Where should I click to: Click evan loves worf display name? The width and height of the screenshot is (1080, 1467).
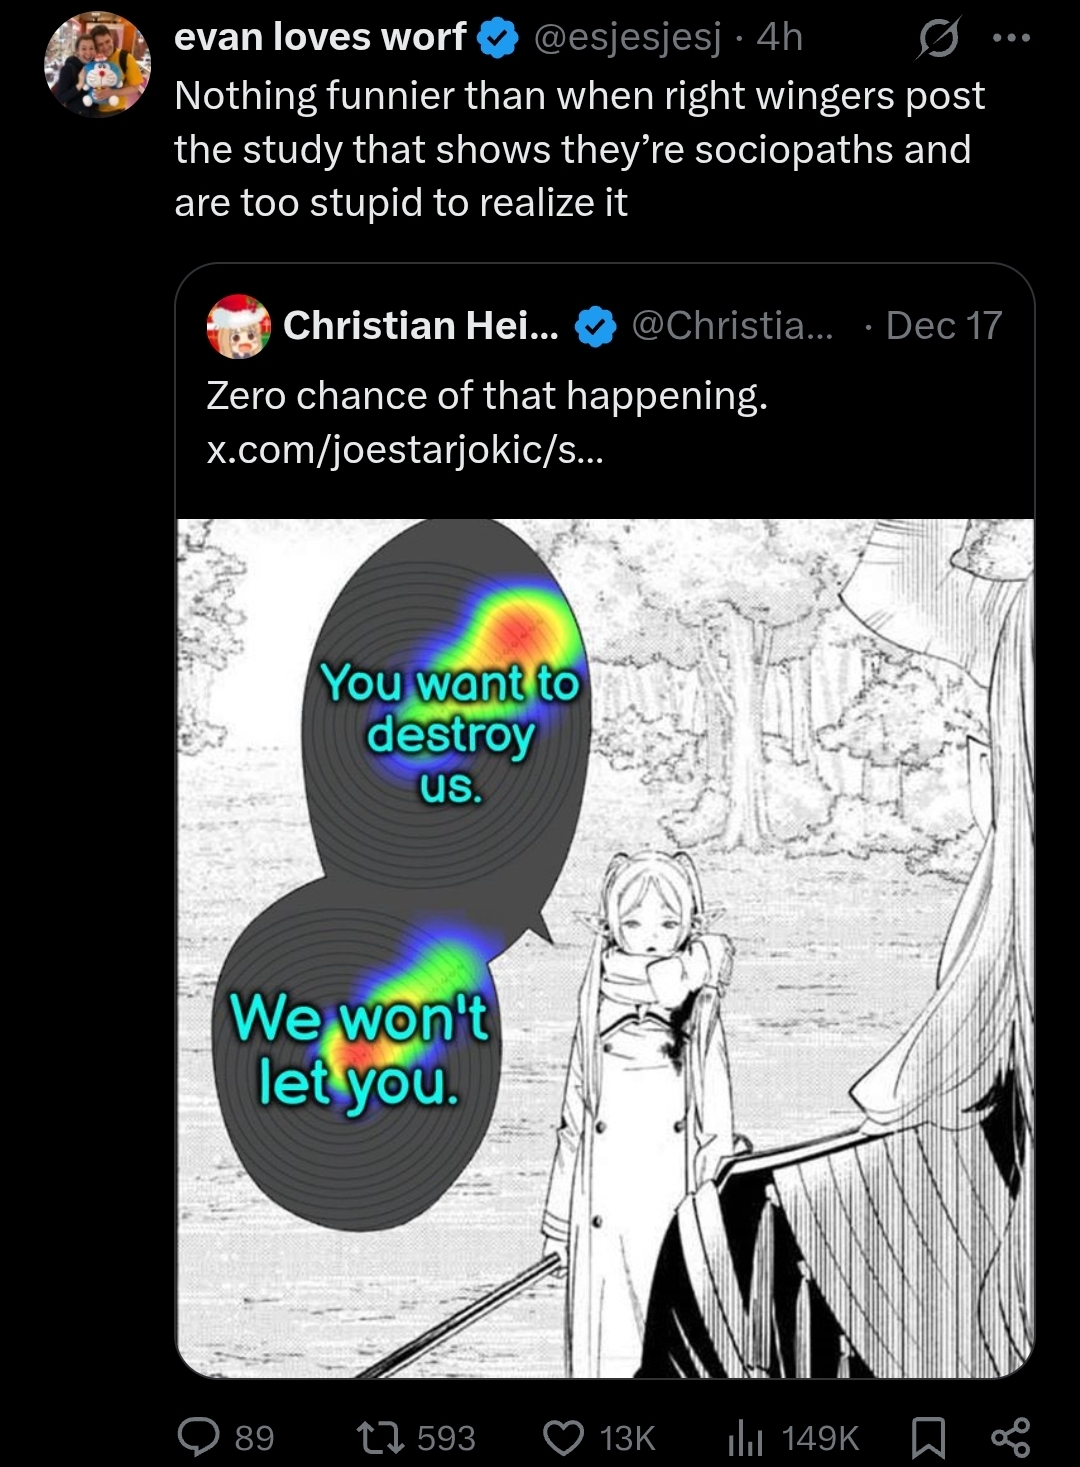pyautogui.click(x=320, y=37)
